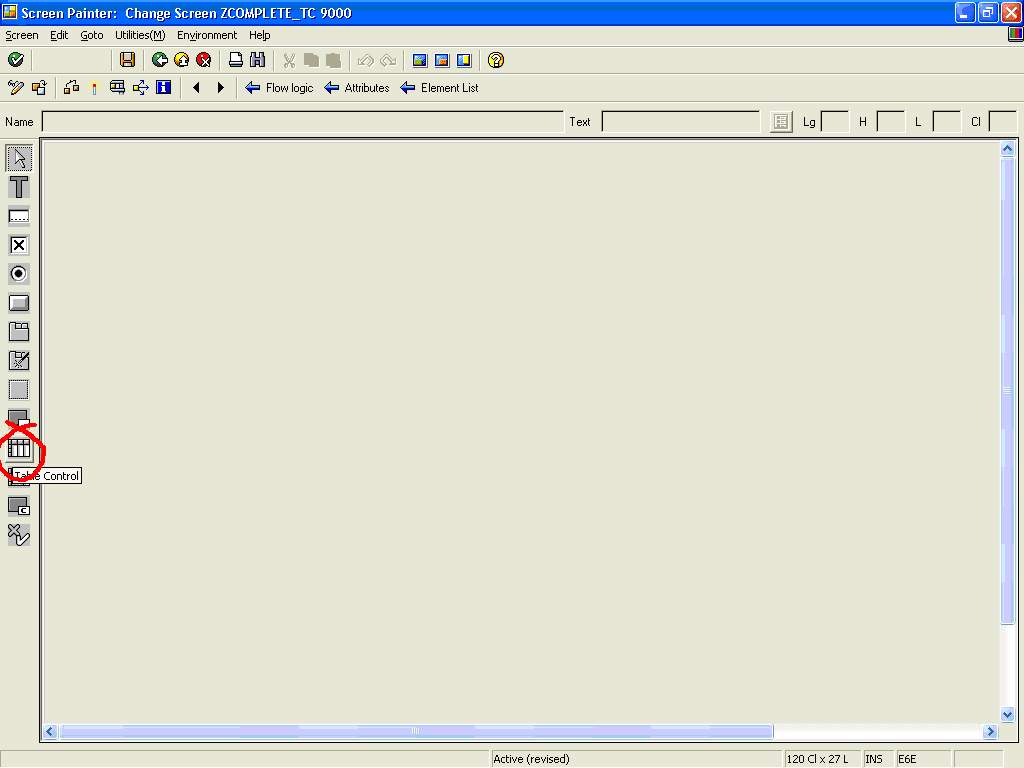Select the Custom Control tool

(19, 506)
